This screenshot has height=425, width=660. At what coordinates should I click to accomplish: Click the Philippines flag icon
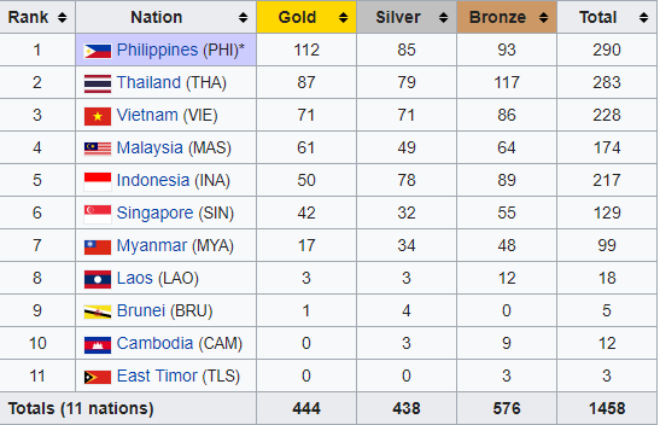(98, 51)
